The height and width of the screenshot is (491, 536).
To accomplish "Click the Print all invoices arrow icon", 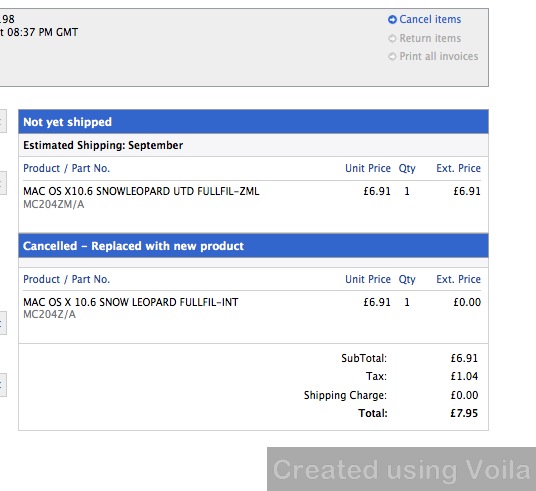I will click(392, 56).
